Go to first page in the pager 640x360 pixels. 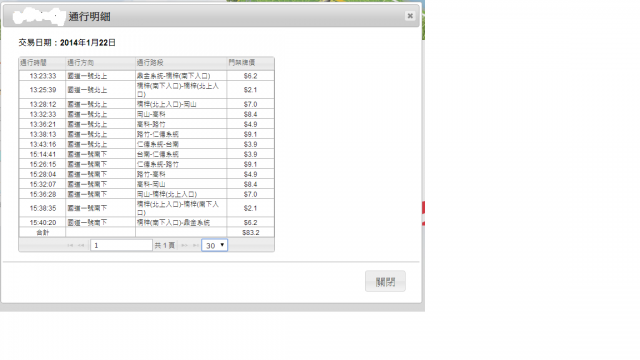tap(70, 245)
